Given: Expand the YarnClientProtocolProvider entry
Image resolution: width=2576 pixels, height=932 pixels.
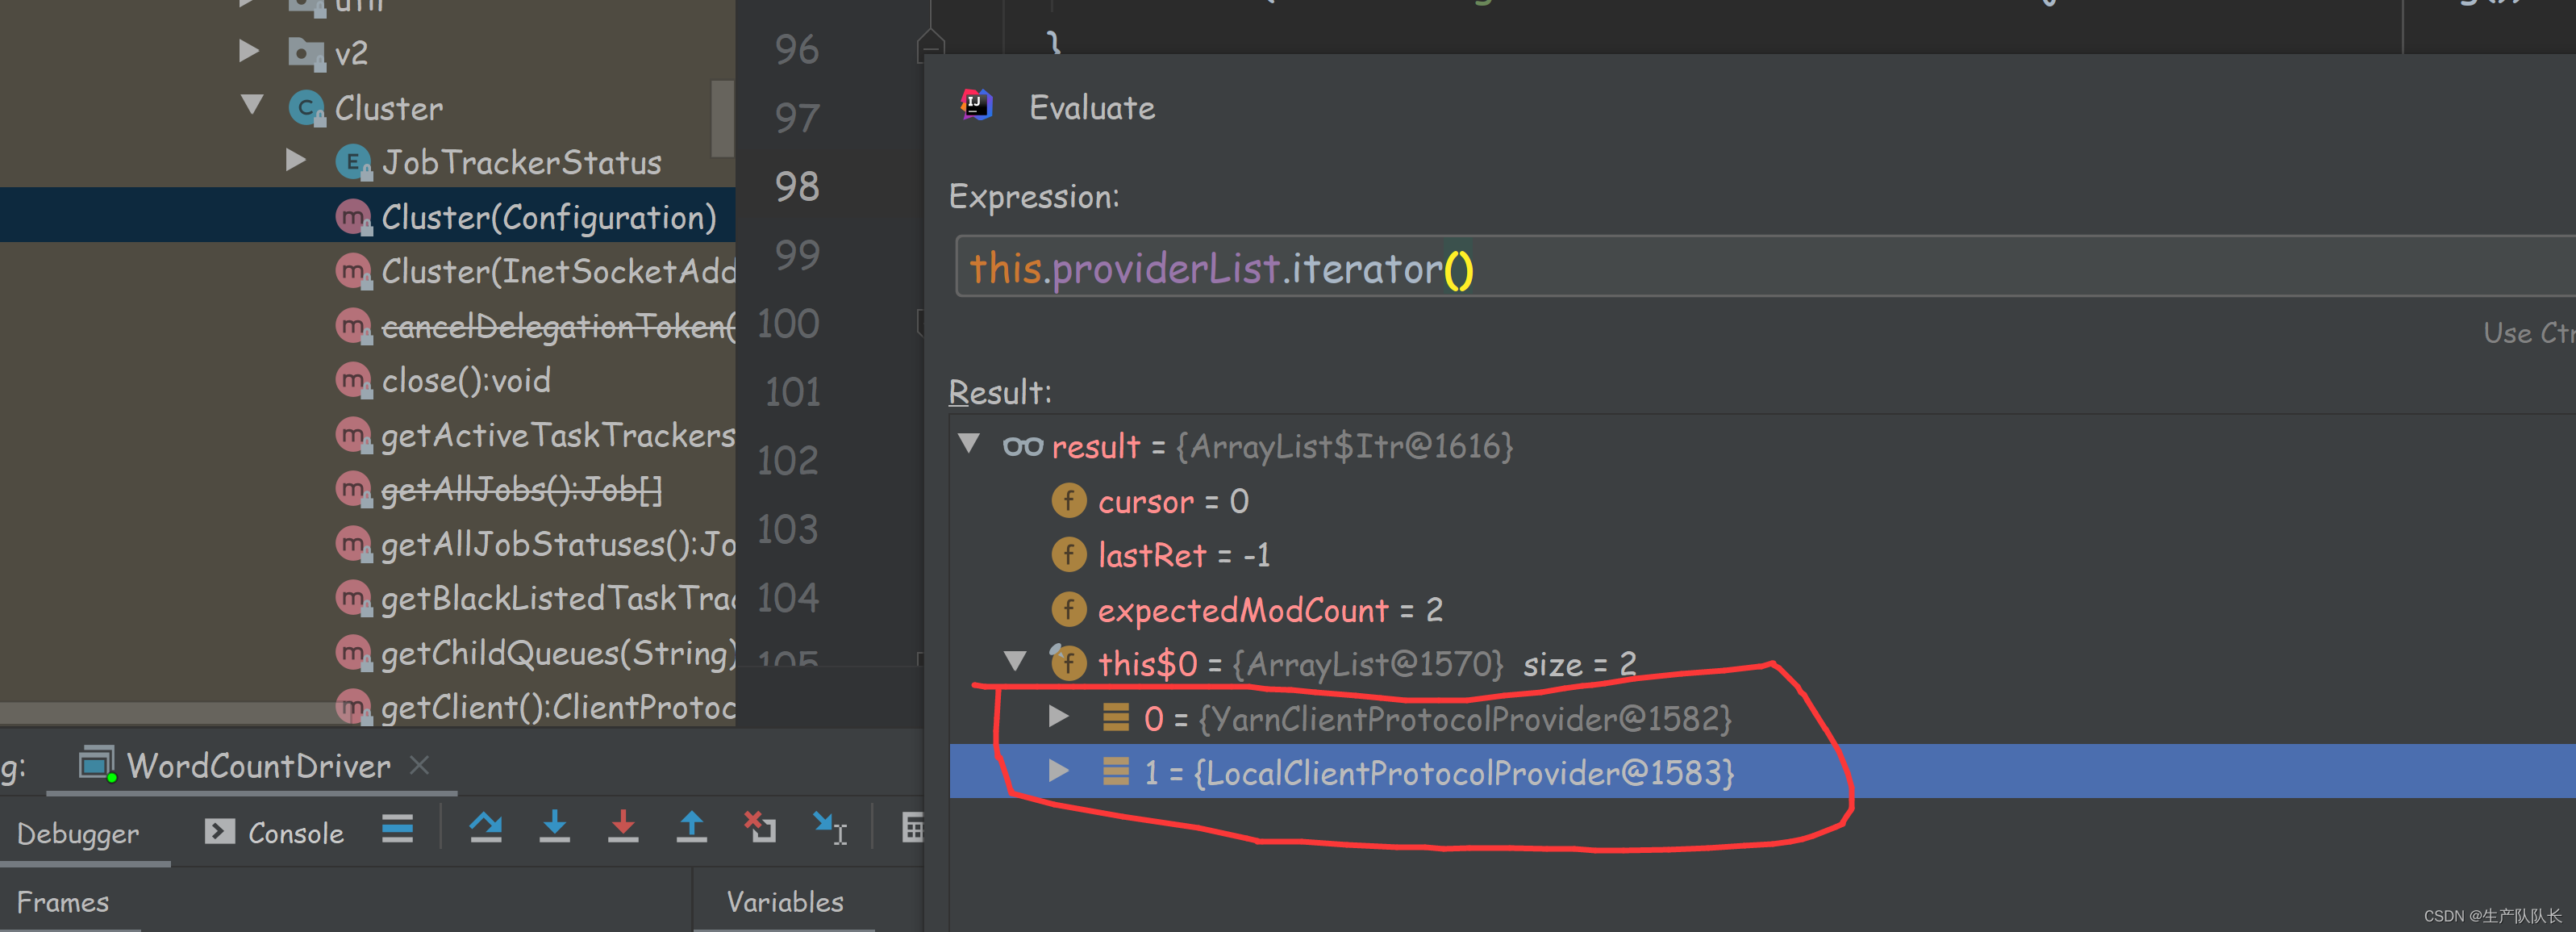Looking at the screenshot, I should tap(1058, 716).
